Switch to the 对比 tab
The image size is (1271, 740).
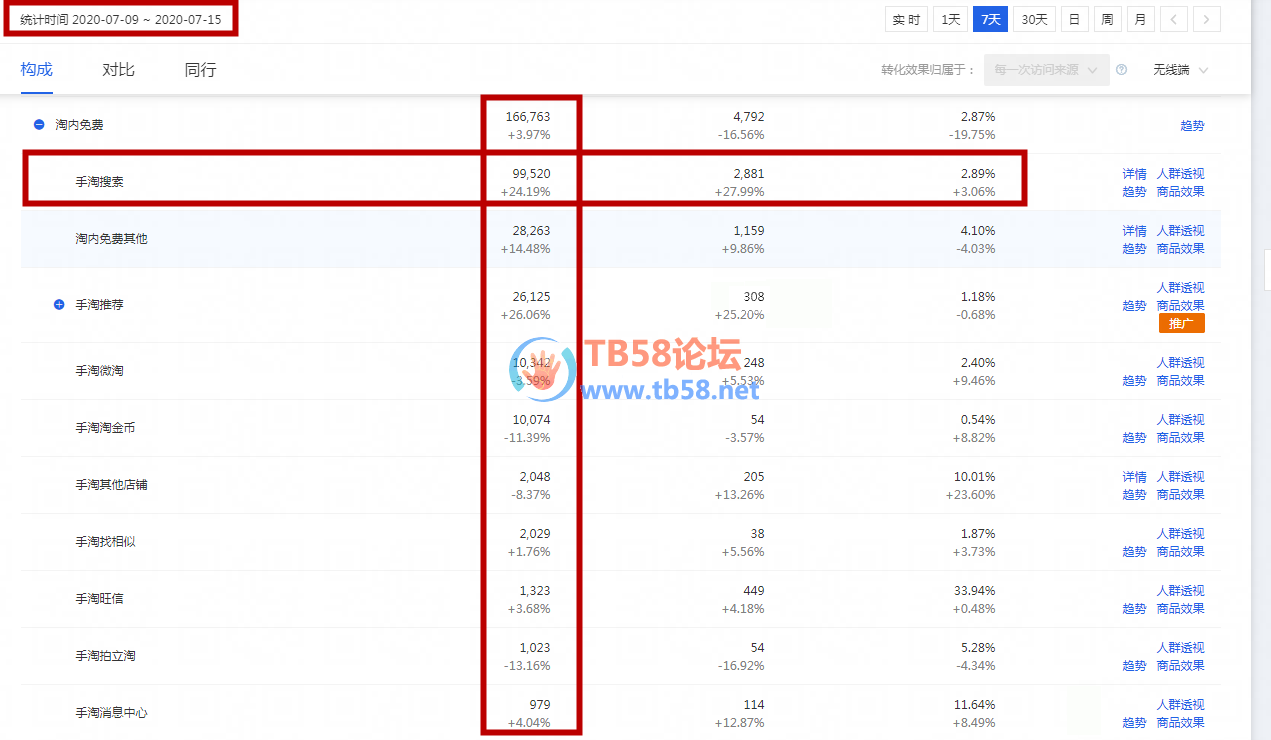118,70
